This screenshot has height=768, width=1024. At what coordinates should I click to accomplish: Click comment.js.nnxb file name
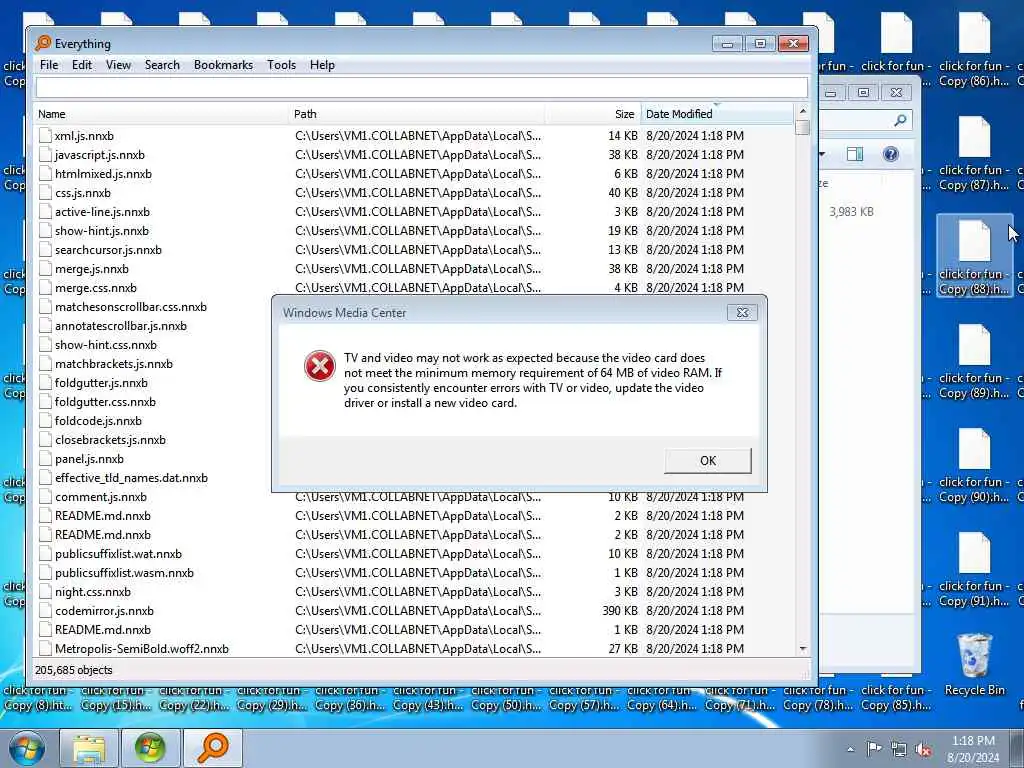tap(101, 496)
